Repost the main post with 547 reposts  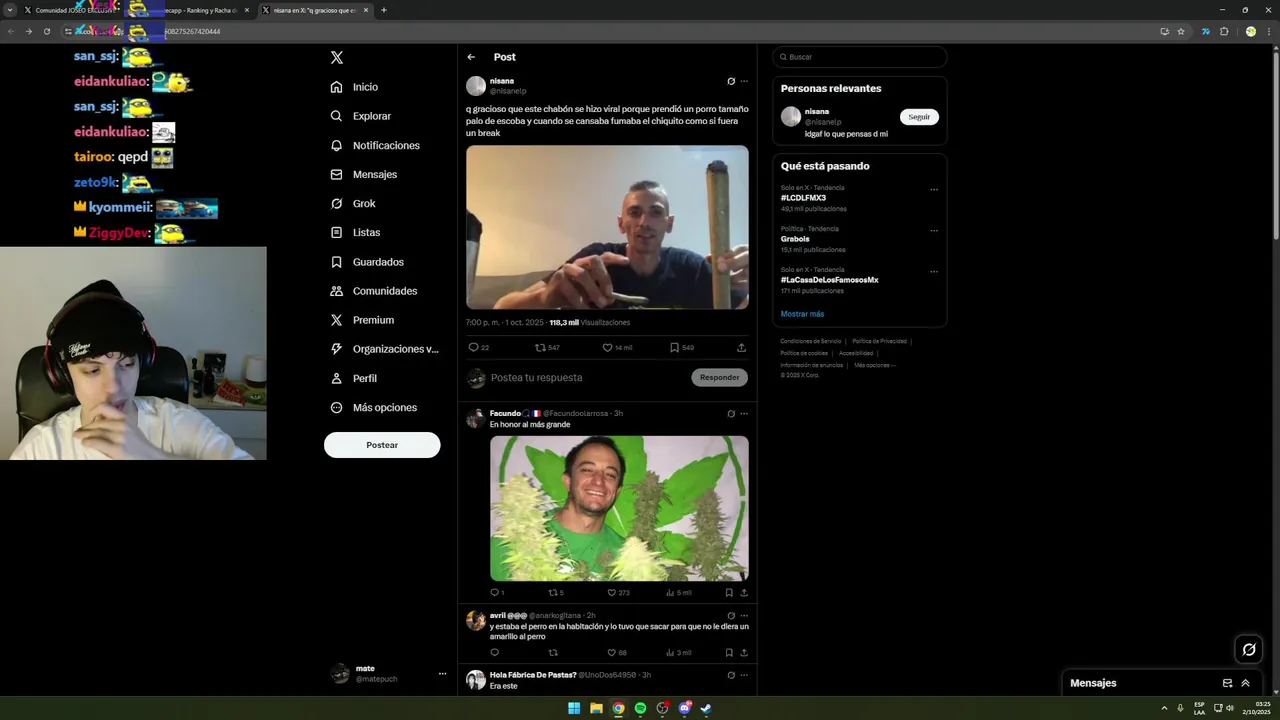541,348
